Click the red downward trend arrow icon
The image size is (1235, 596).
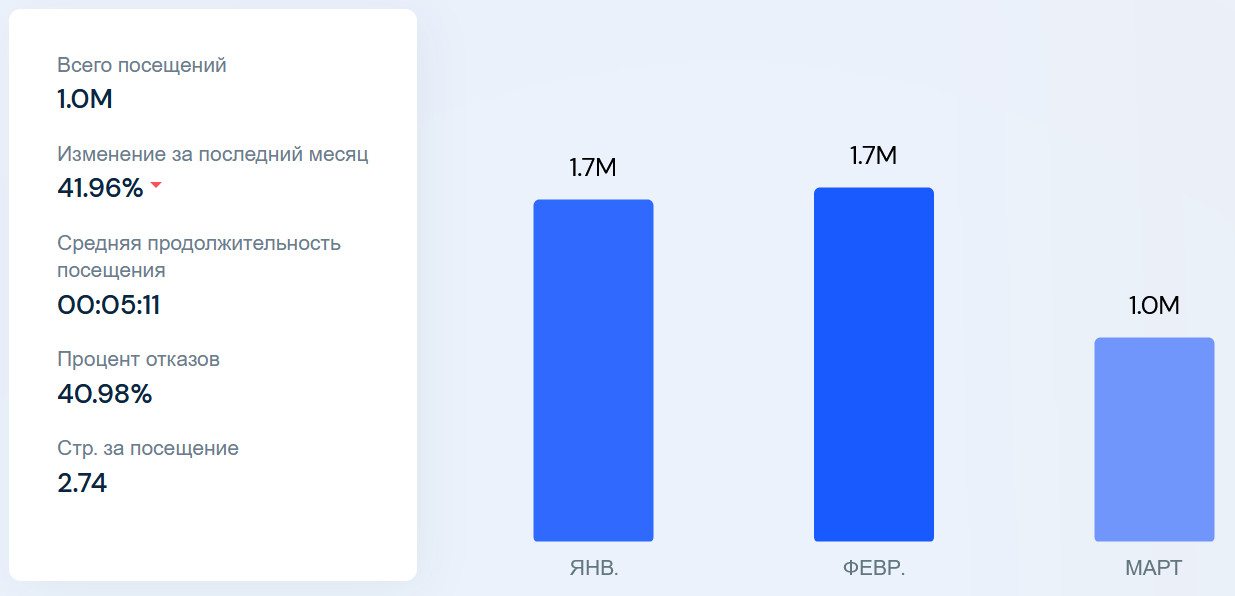click(156, 186)
